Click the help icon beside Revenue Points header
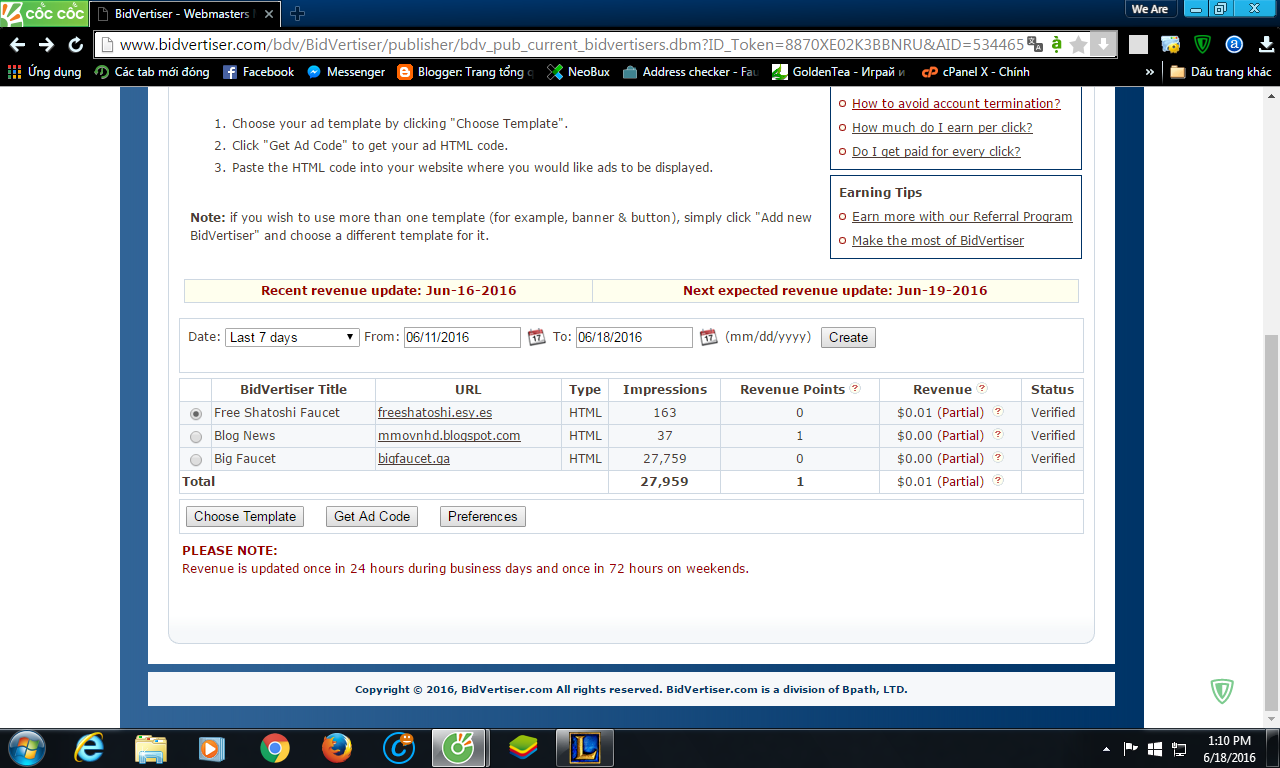The width and height of the screenshot is (1280, 768). (x=855, y=389)
